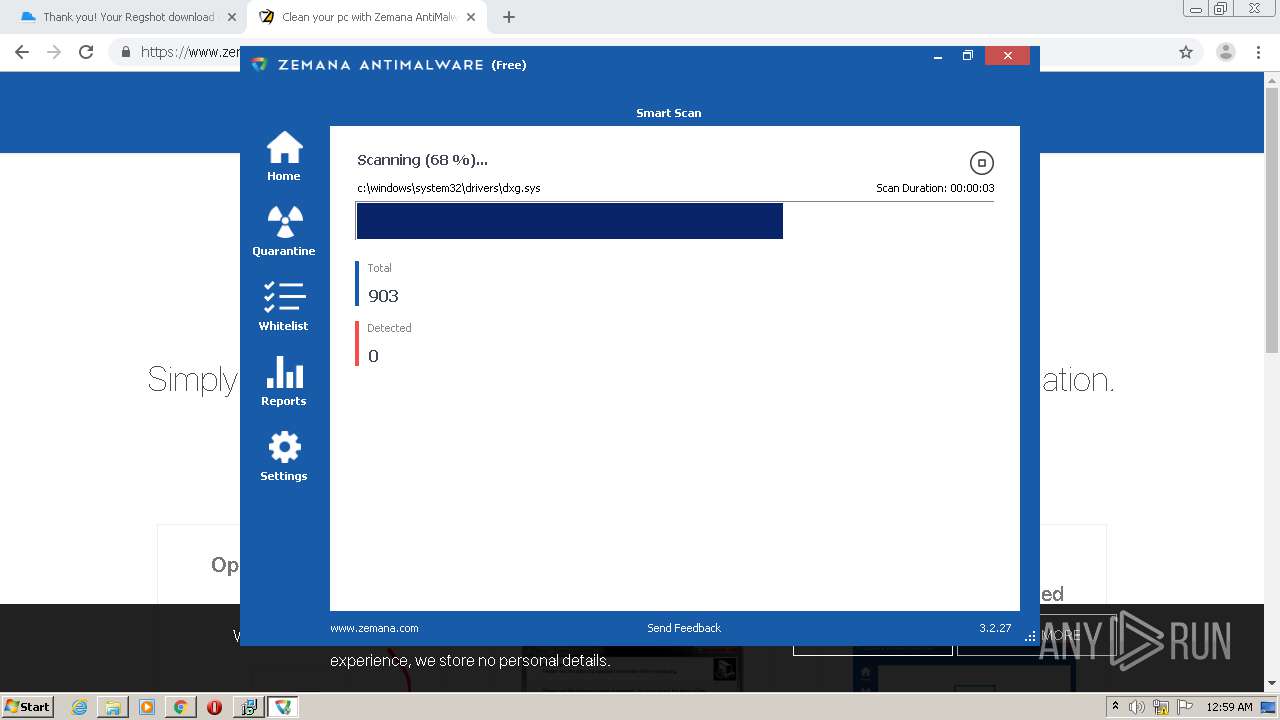
Task: Open the Reports section
Action: tap(284, 381)
